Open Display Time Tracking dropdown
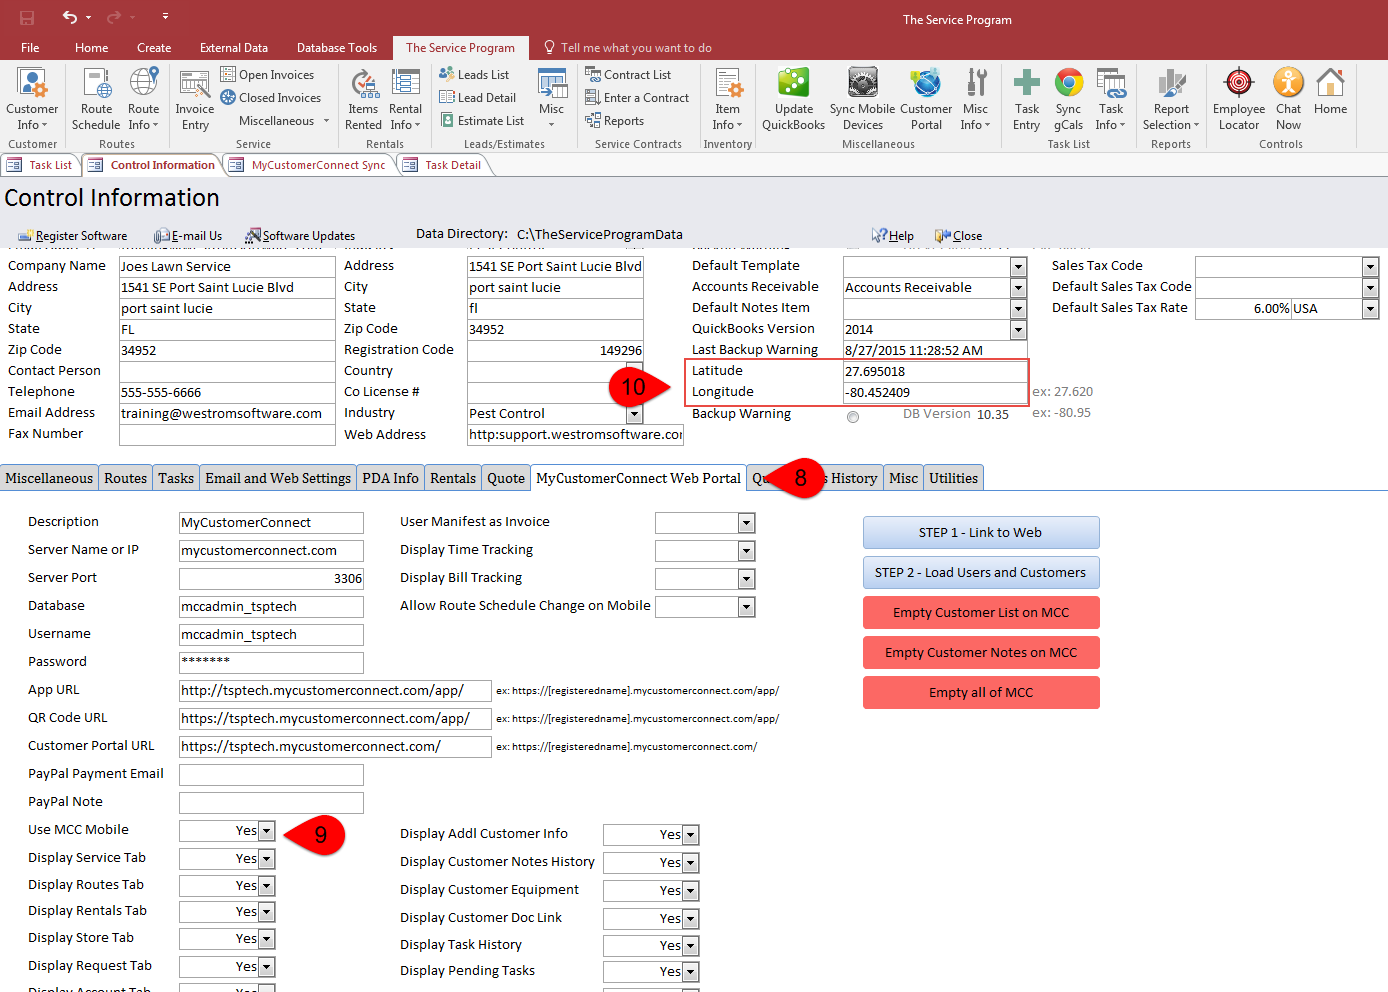The width and height of the screenshot is (1388, 992). [x=746, y=551]
